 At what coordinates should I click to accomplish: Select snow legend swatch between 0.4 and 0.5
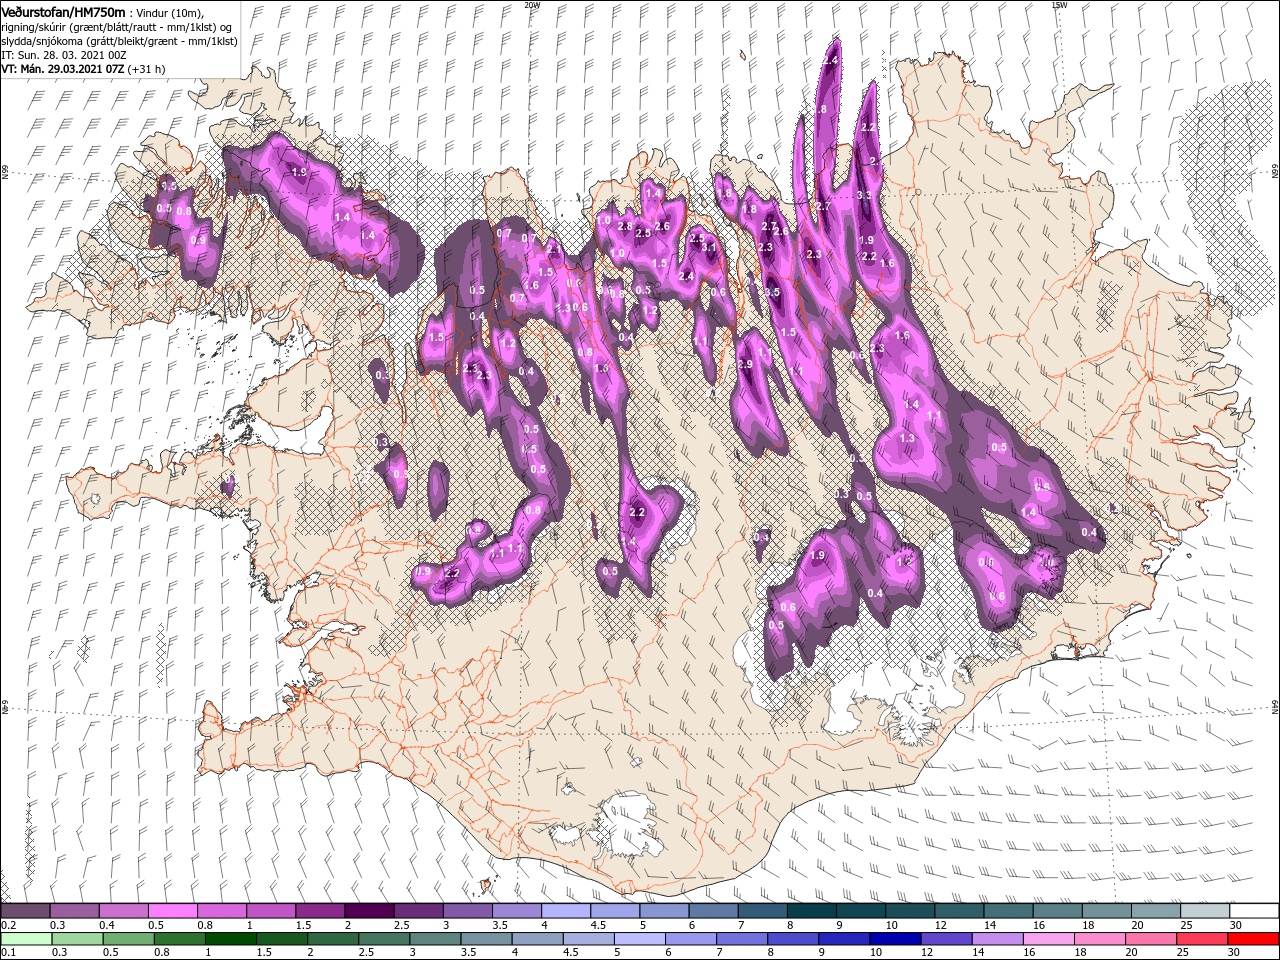point(123,911)
